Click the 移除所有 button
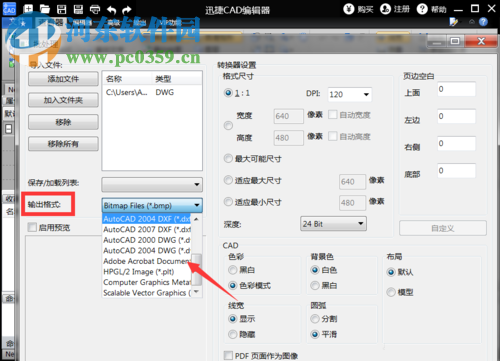The height and width of the screenshot is (361, 500). click(x=63, y=144)
